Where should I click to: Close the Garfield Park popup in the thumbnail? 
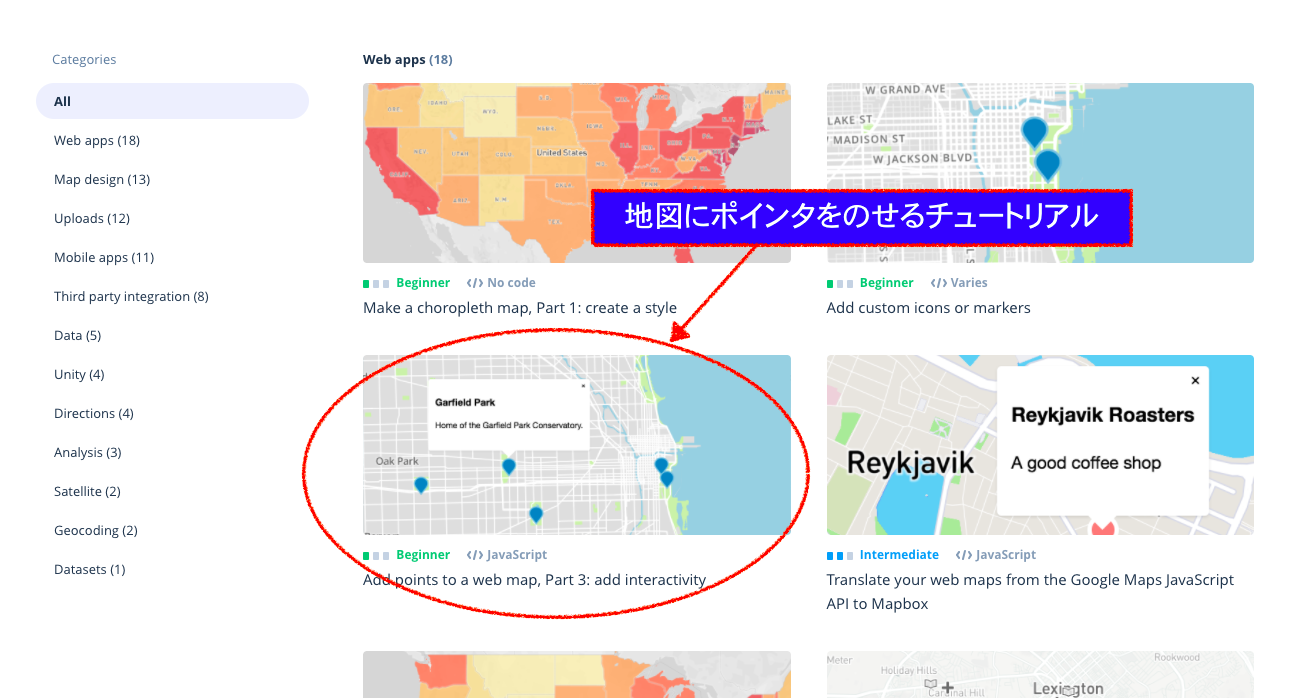(584, 384)
